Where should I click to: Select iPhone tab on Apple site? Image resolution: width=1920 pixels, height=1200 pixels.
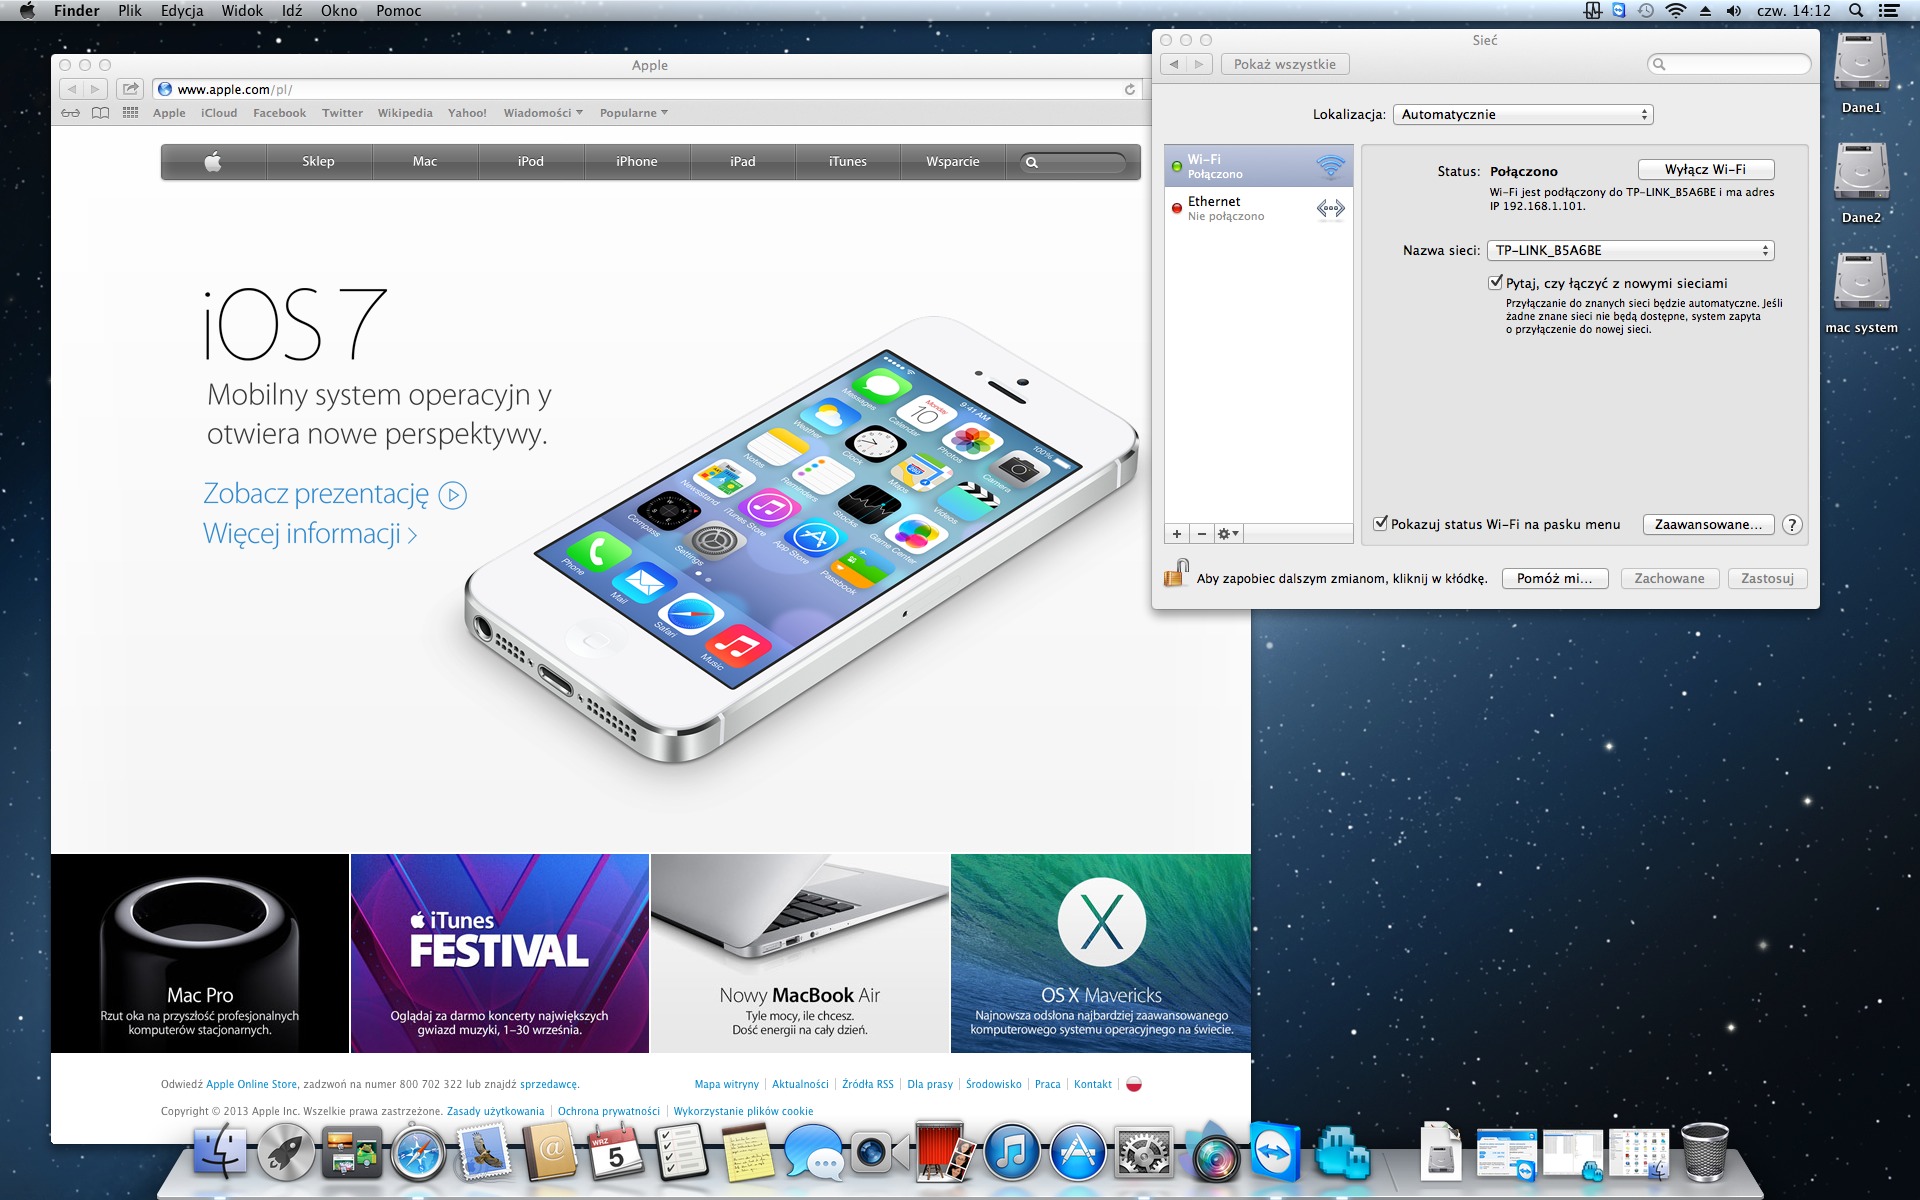637,161
